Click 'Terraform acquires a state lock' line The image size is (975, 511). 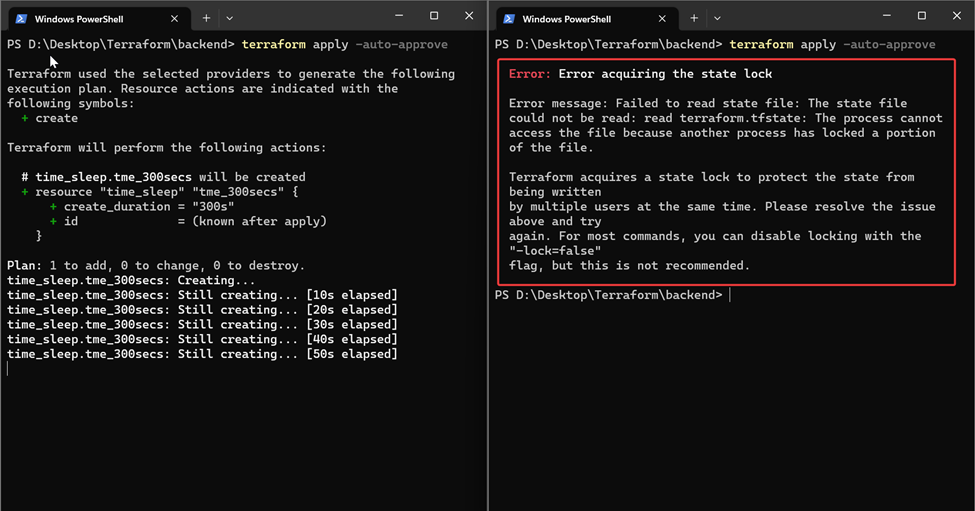tap(712, 177)
